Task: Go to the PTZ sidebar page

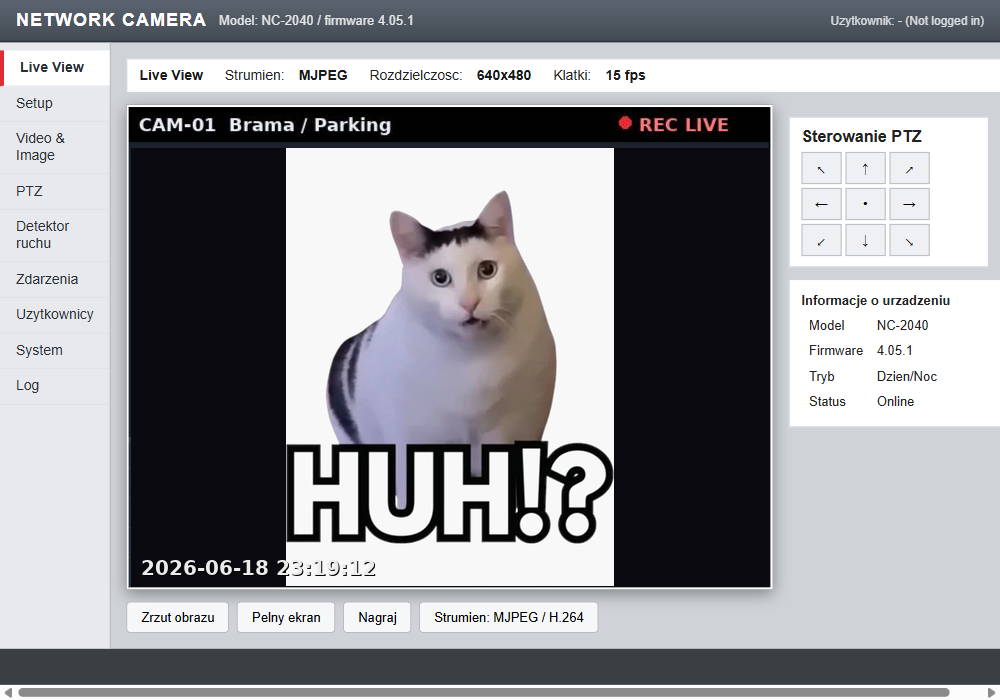Action: click(x=55, y=191)
